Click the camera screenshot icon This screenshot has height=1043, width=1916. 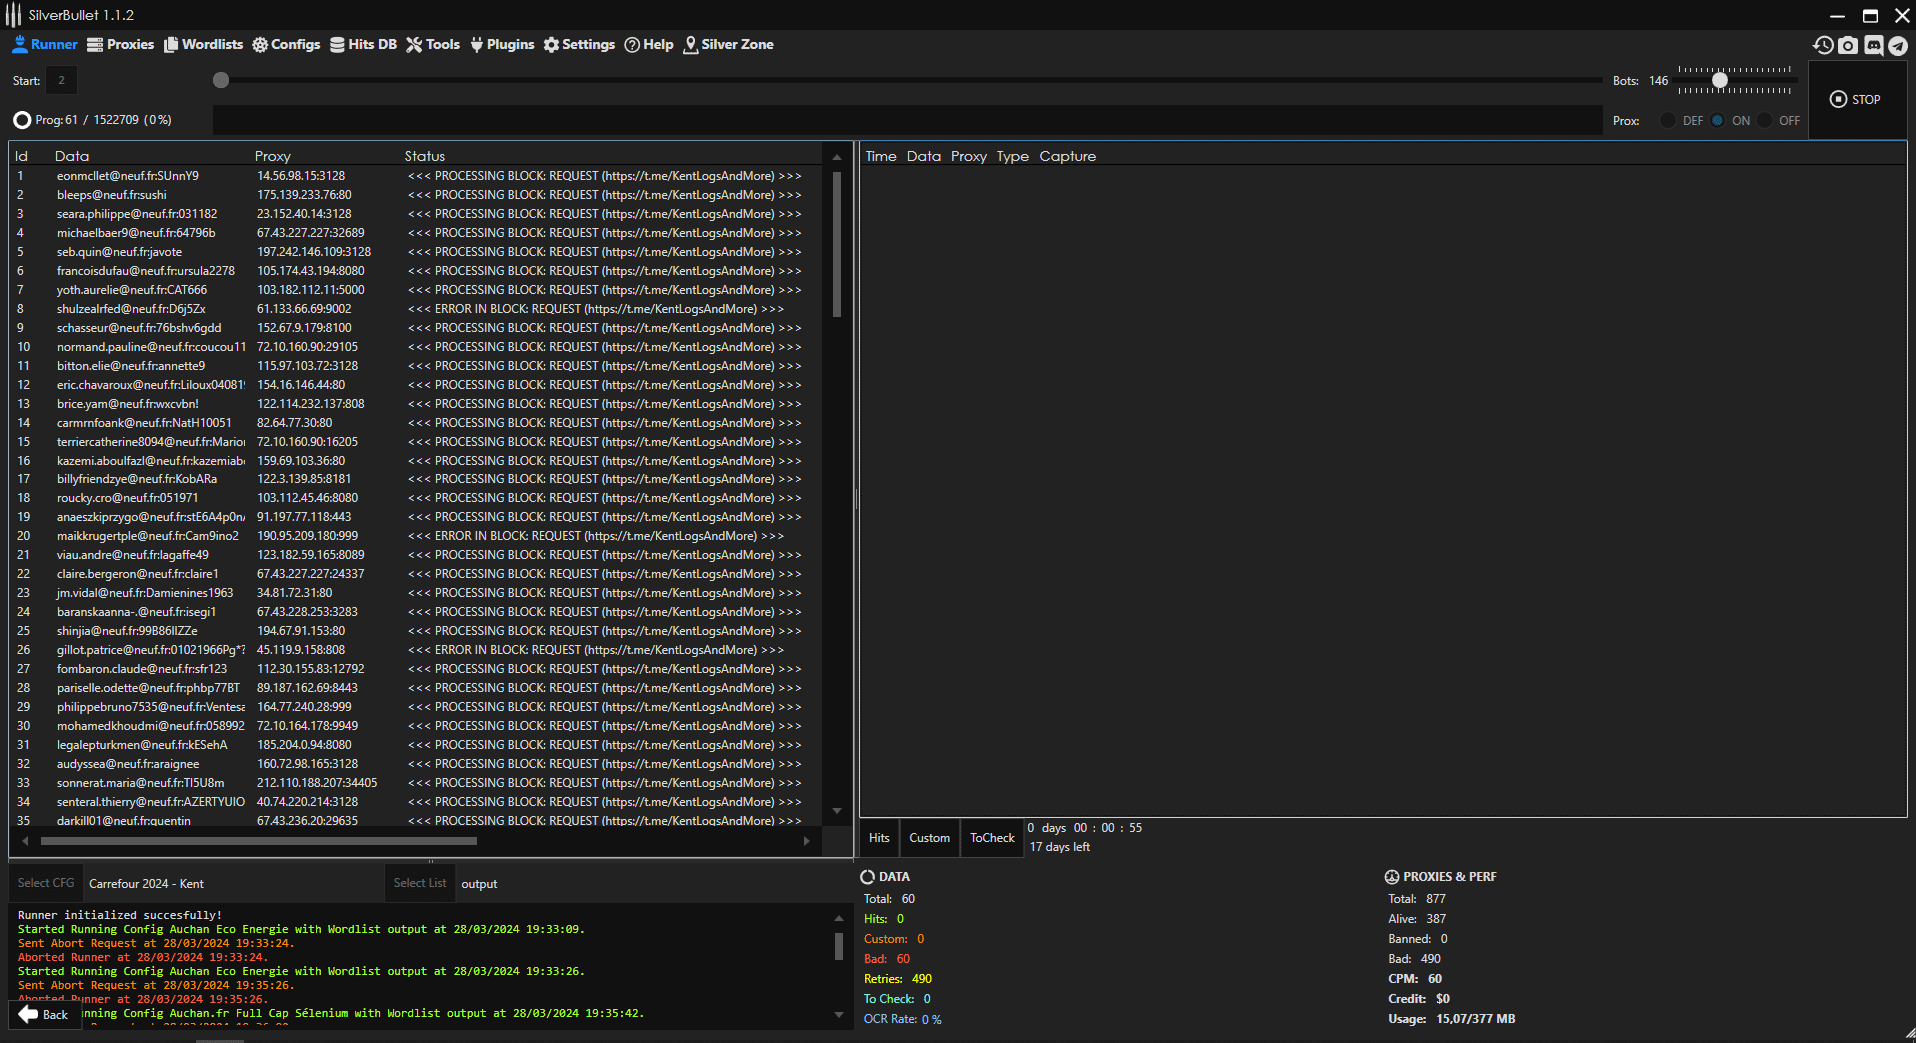(x=1848, y=45)
